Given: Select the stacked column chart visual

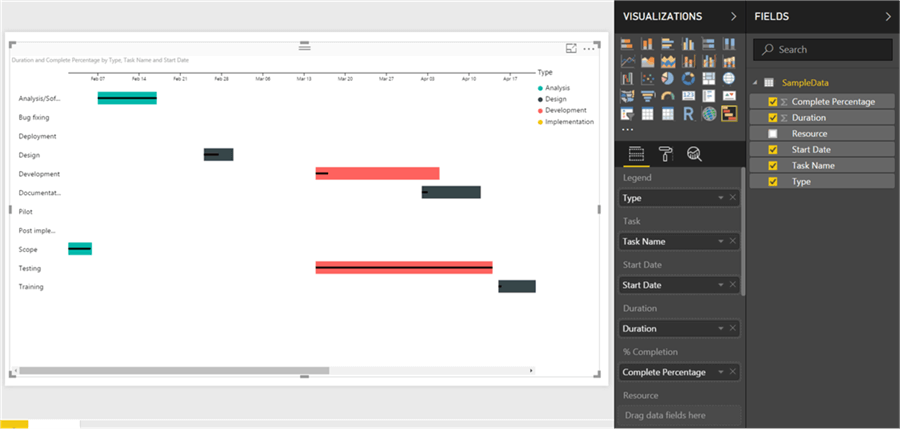Looking at the screenshot, I should point(647,44).
